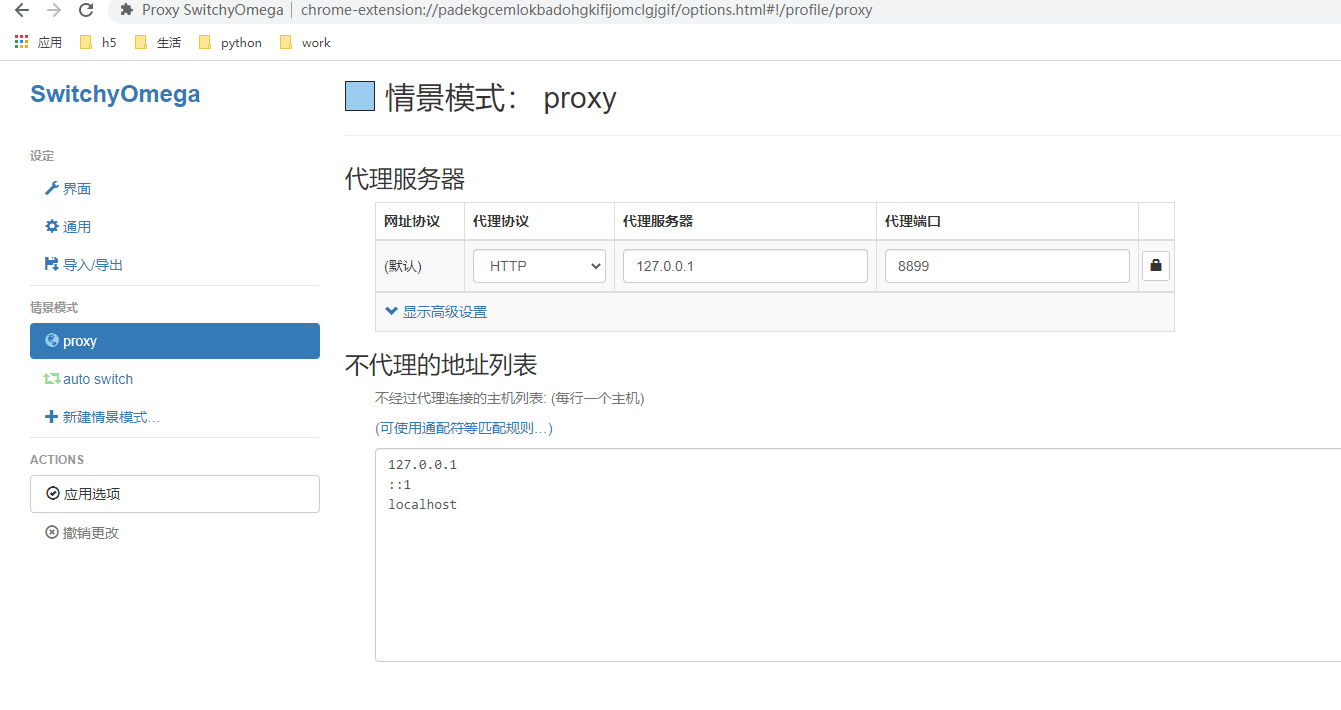The height and width of the screenshot is (710, 1341).
Task: Open the work bookmarks folder
Action: [x=306, y=42]
